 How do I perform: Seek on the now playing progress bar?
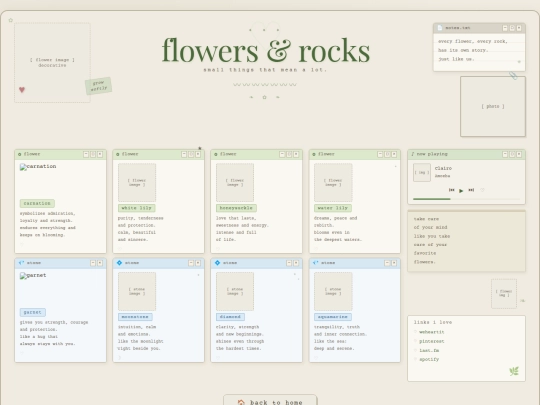click(x=466, y=199)
